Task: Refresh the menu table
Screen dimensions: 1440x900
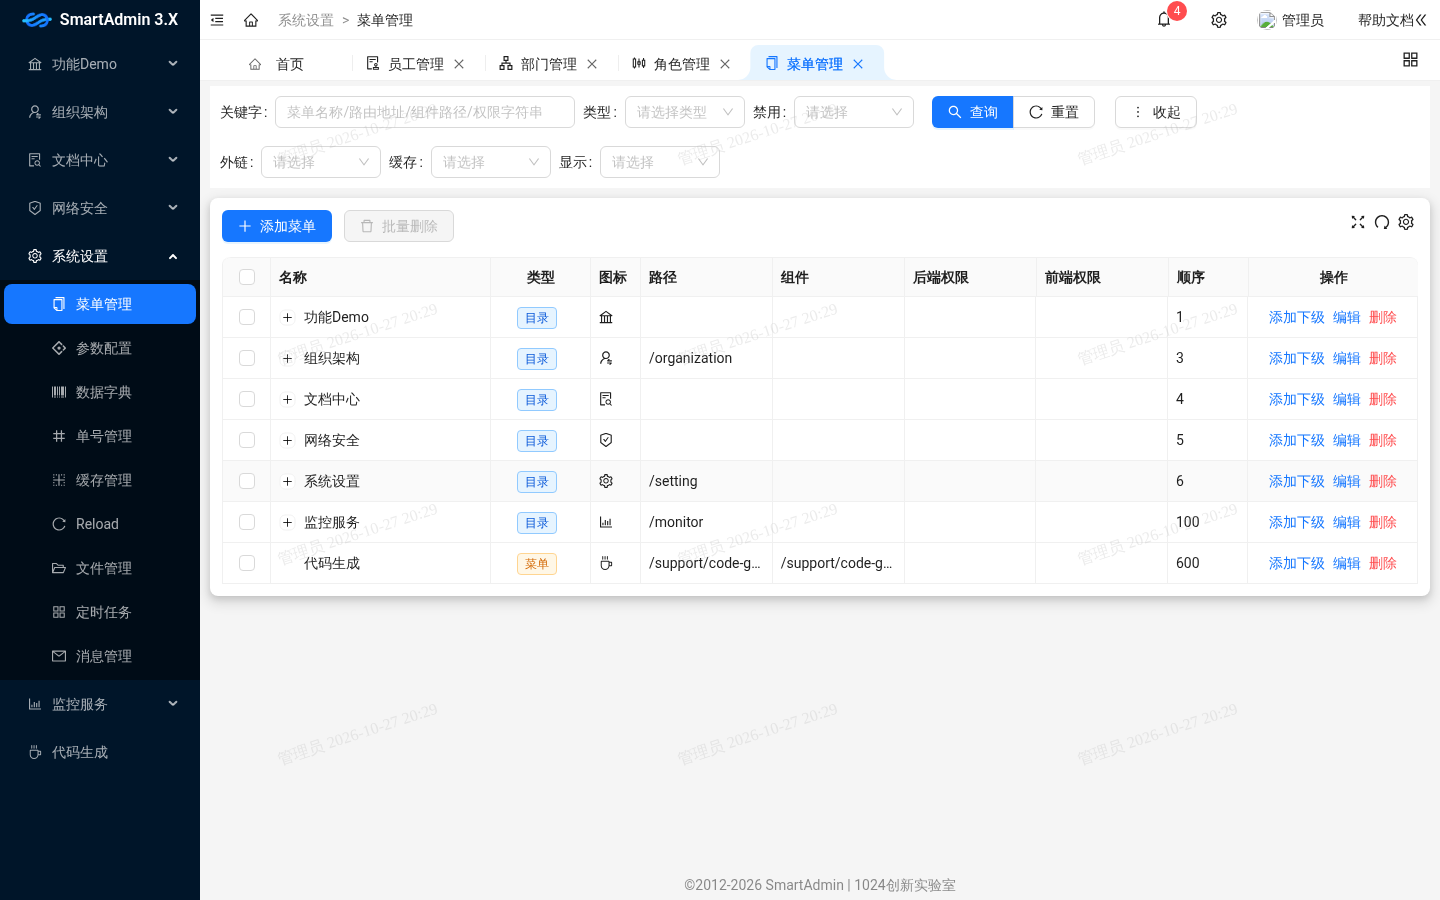Action: pyautogui.click(x=1382, y=222)
